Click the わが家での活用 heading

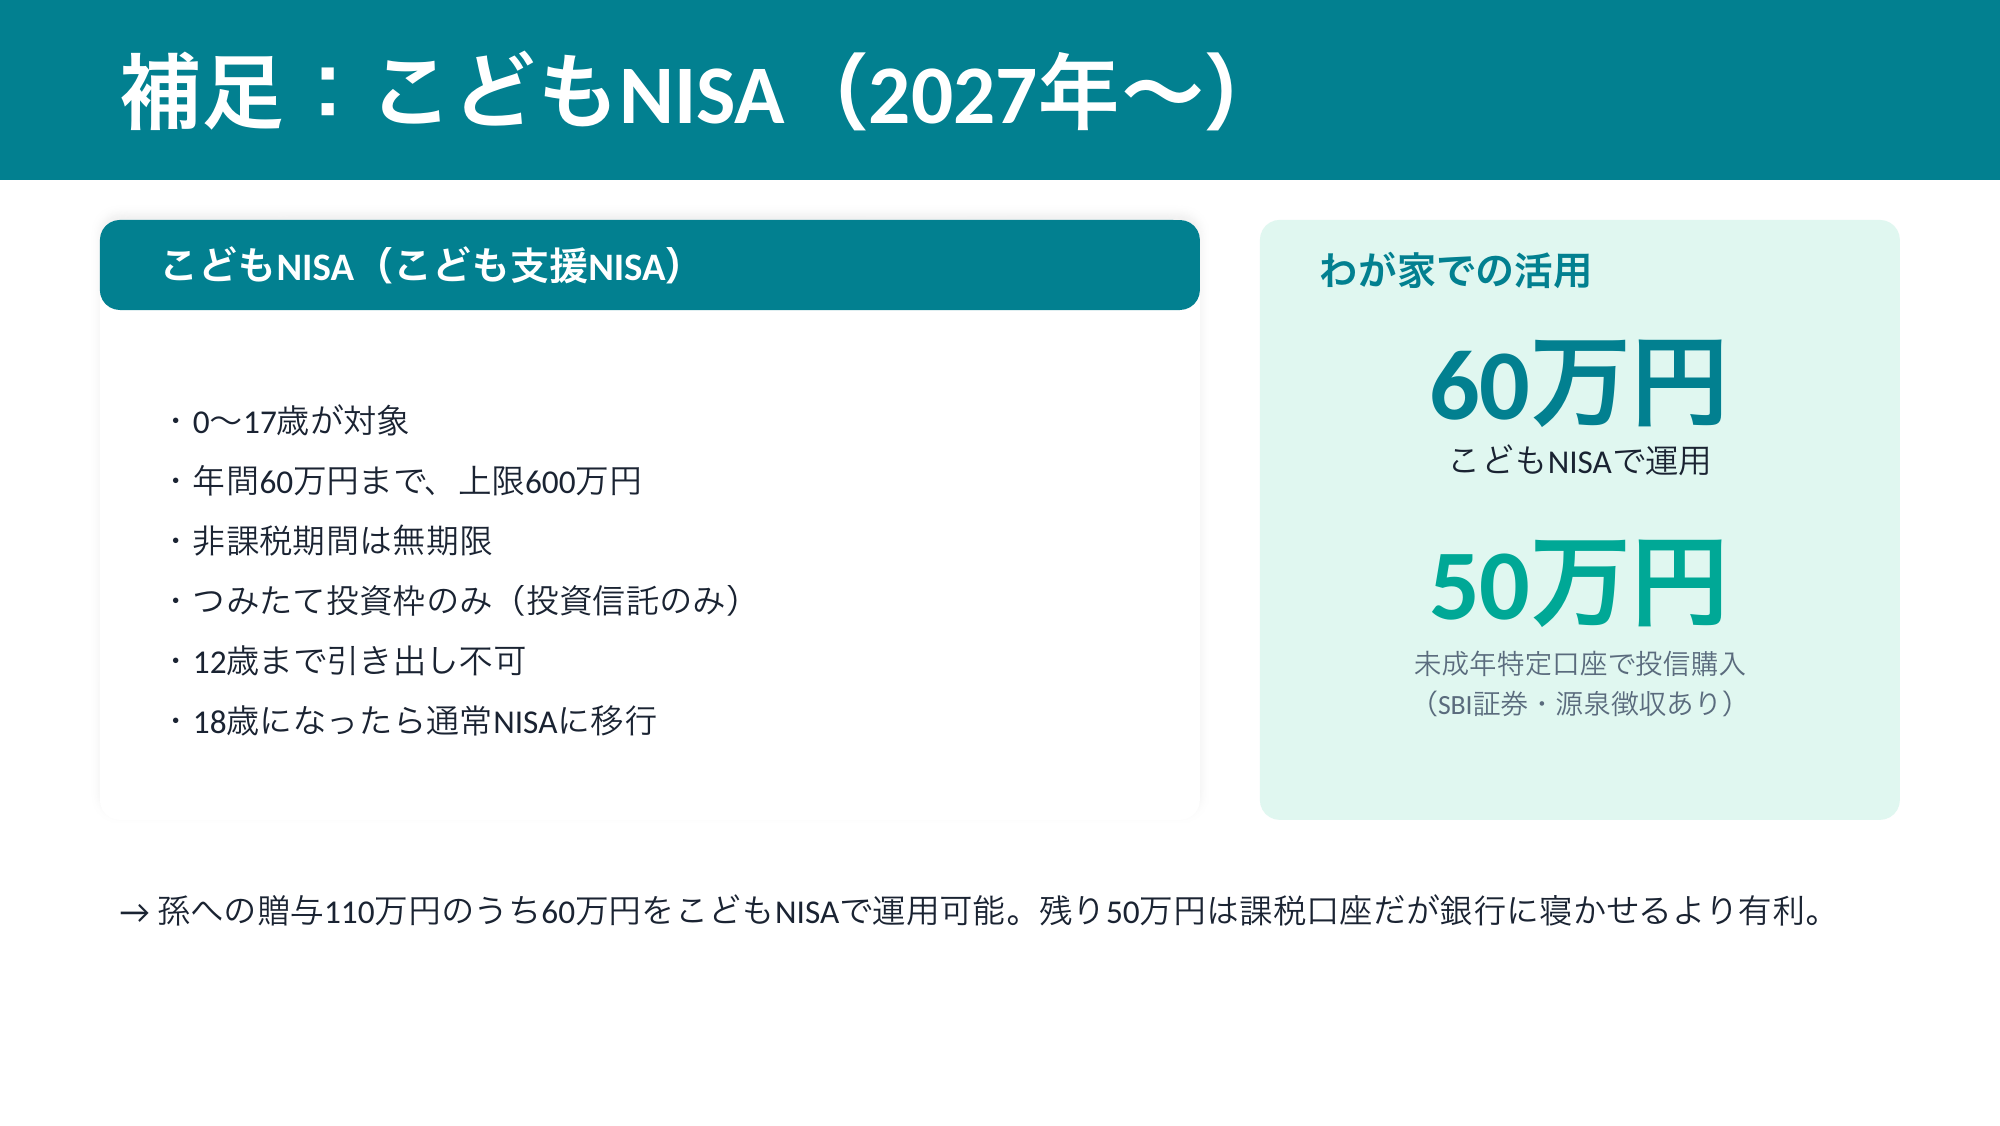point(1455,271)
